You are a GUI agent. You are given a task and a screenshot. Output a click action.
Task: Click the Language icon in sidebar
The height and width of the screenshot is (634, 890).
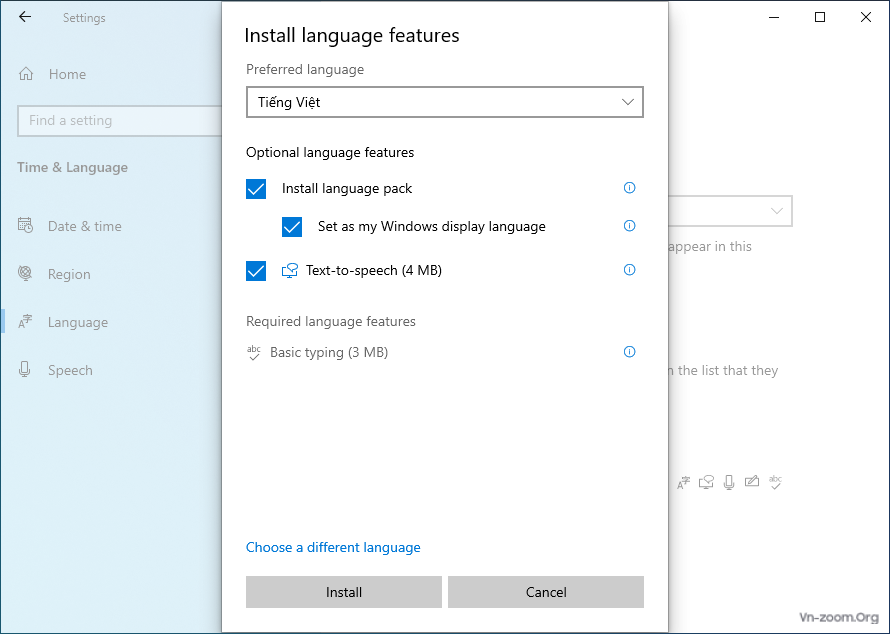[25, 321]
